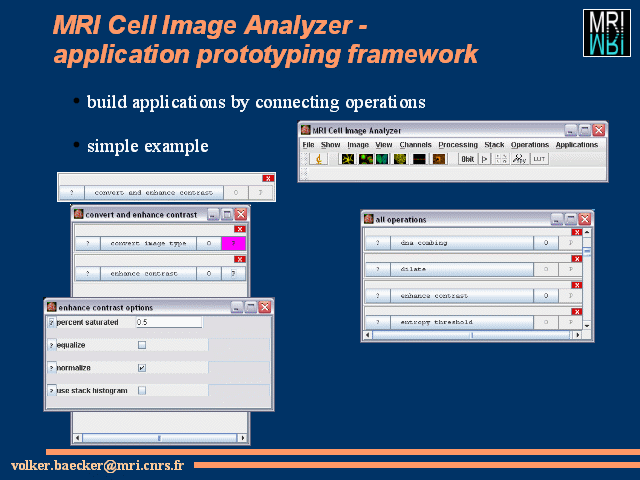This screenshot has width=640, height=480.
Task: Click the microscope icon in the Analyzer toolbar
Action: tap(318, 159)
